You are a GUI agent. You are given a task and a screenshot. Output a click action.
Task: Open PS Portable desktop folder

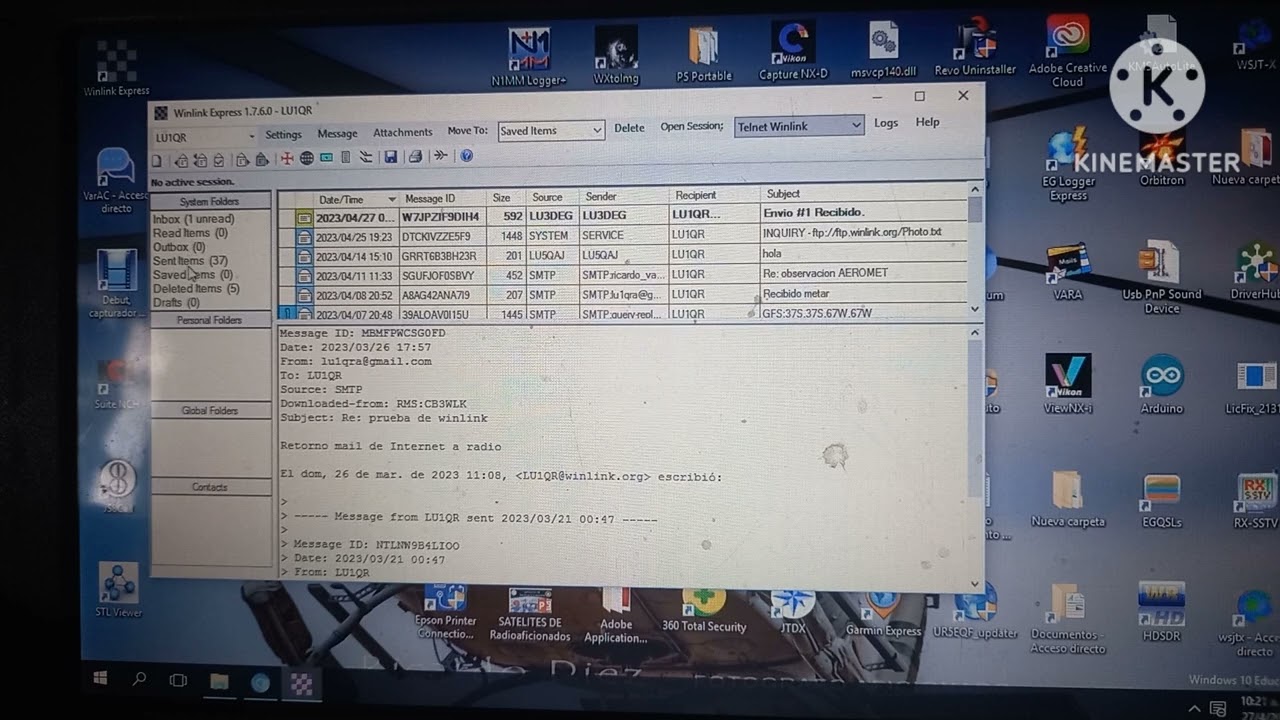(704, 54)
